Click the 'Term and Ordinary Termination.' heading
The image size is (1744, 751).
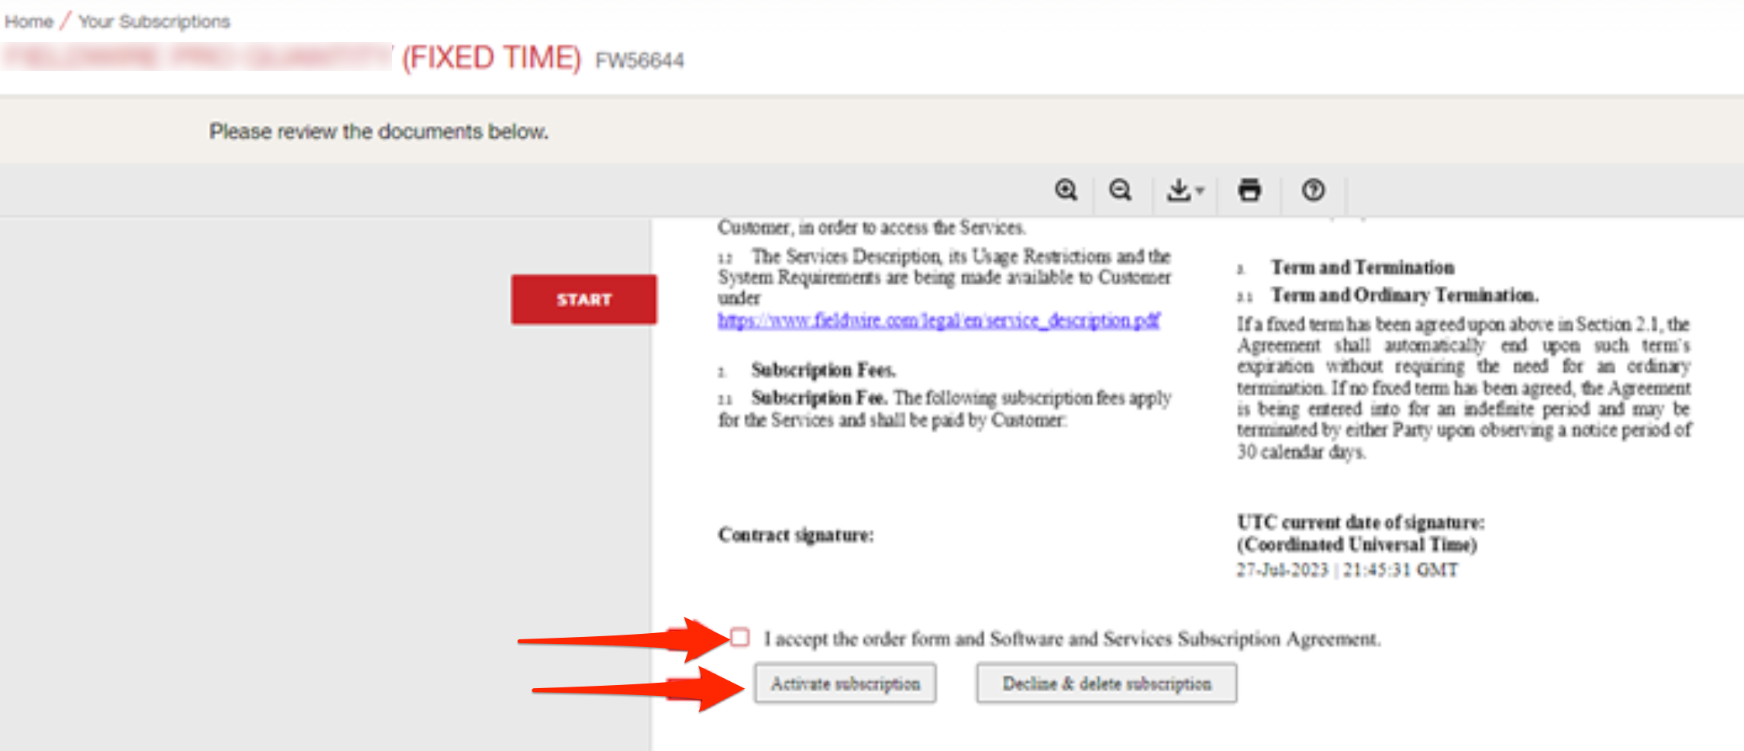1404,295
